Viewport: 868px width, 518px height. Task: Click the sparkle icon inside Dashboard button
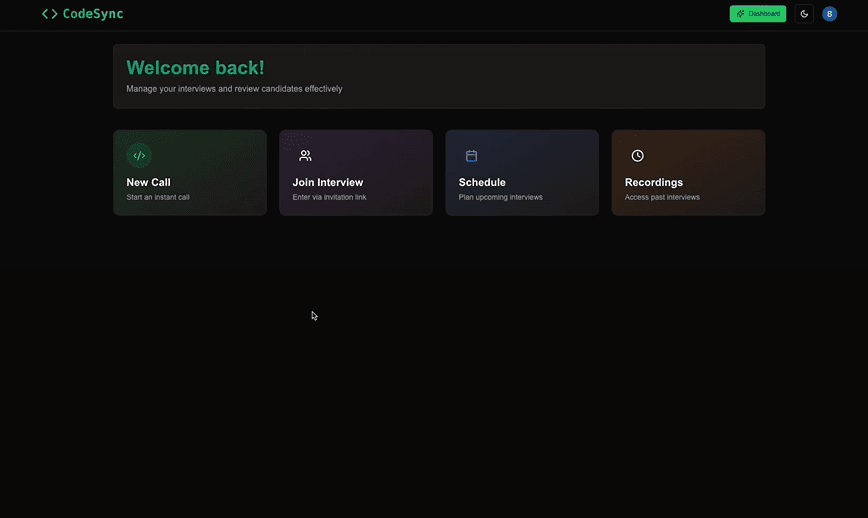point(740,14)
